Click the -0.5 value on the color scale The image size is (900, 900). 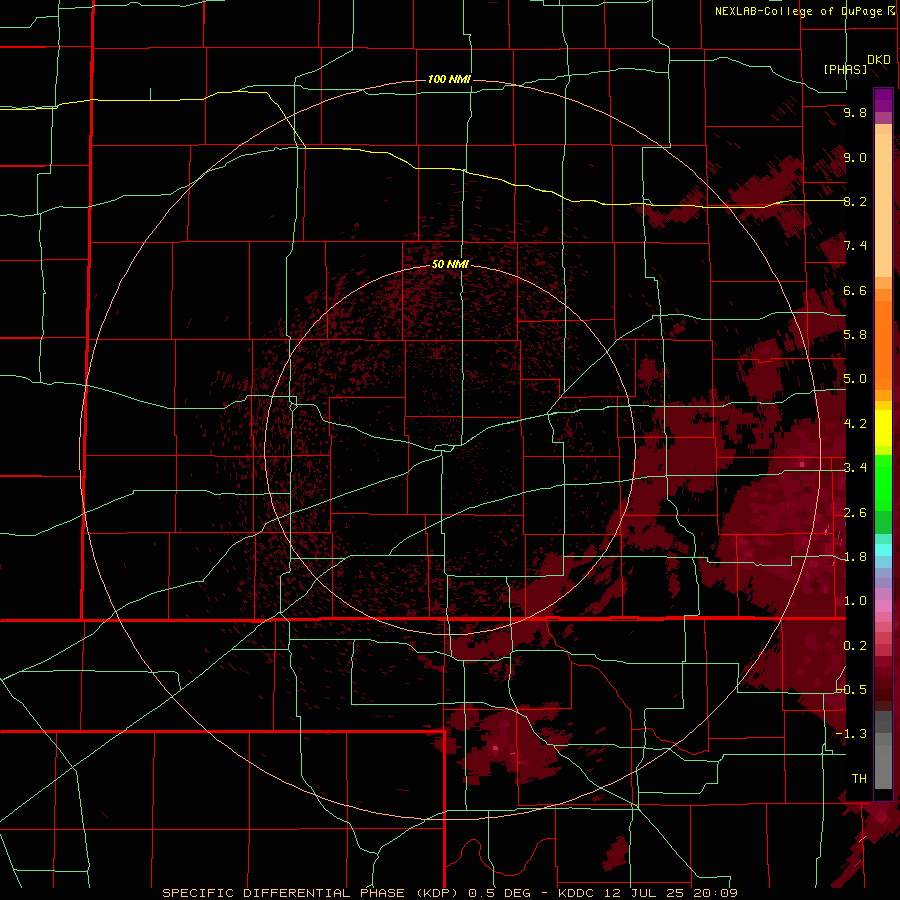(851, 690)
